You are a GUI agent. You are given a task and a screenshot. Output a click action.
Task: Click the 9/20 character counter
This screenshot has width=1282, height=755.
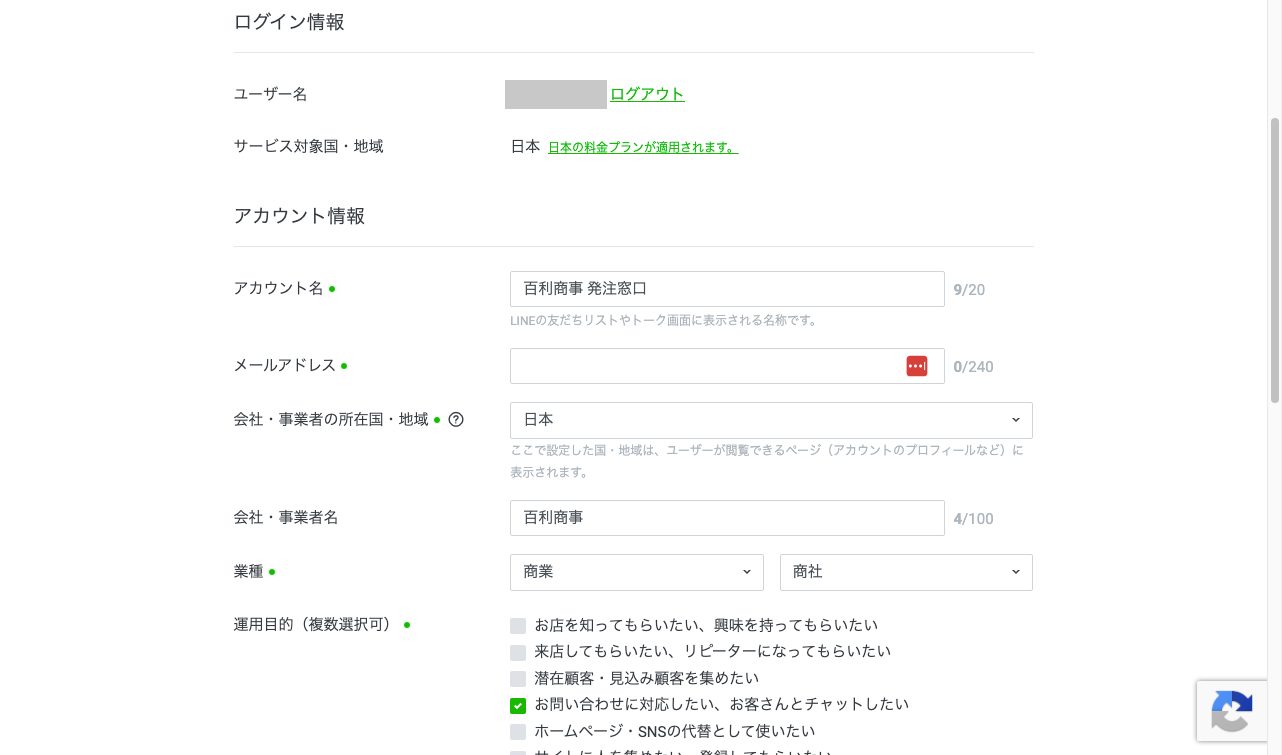[969, 290]
